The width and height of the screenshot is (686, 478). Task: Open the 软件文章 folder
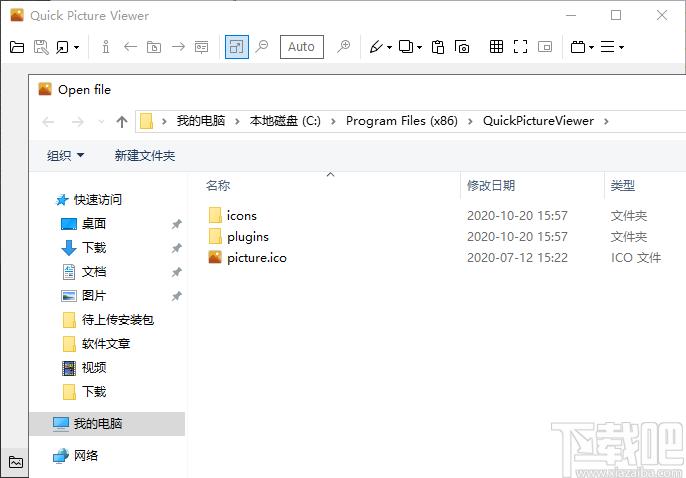pos(96,344)
